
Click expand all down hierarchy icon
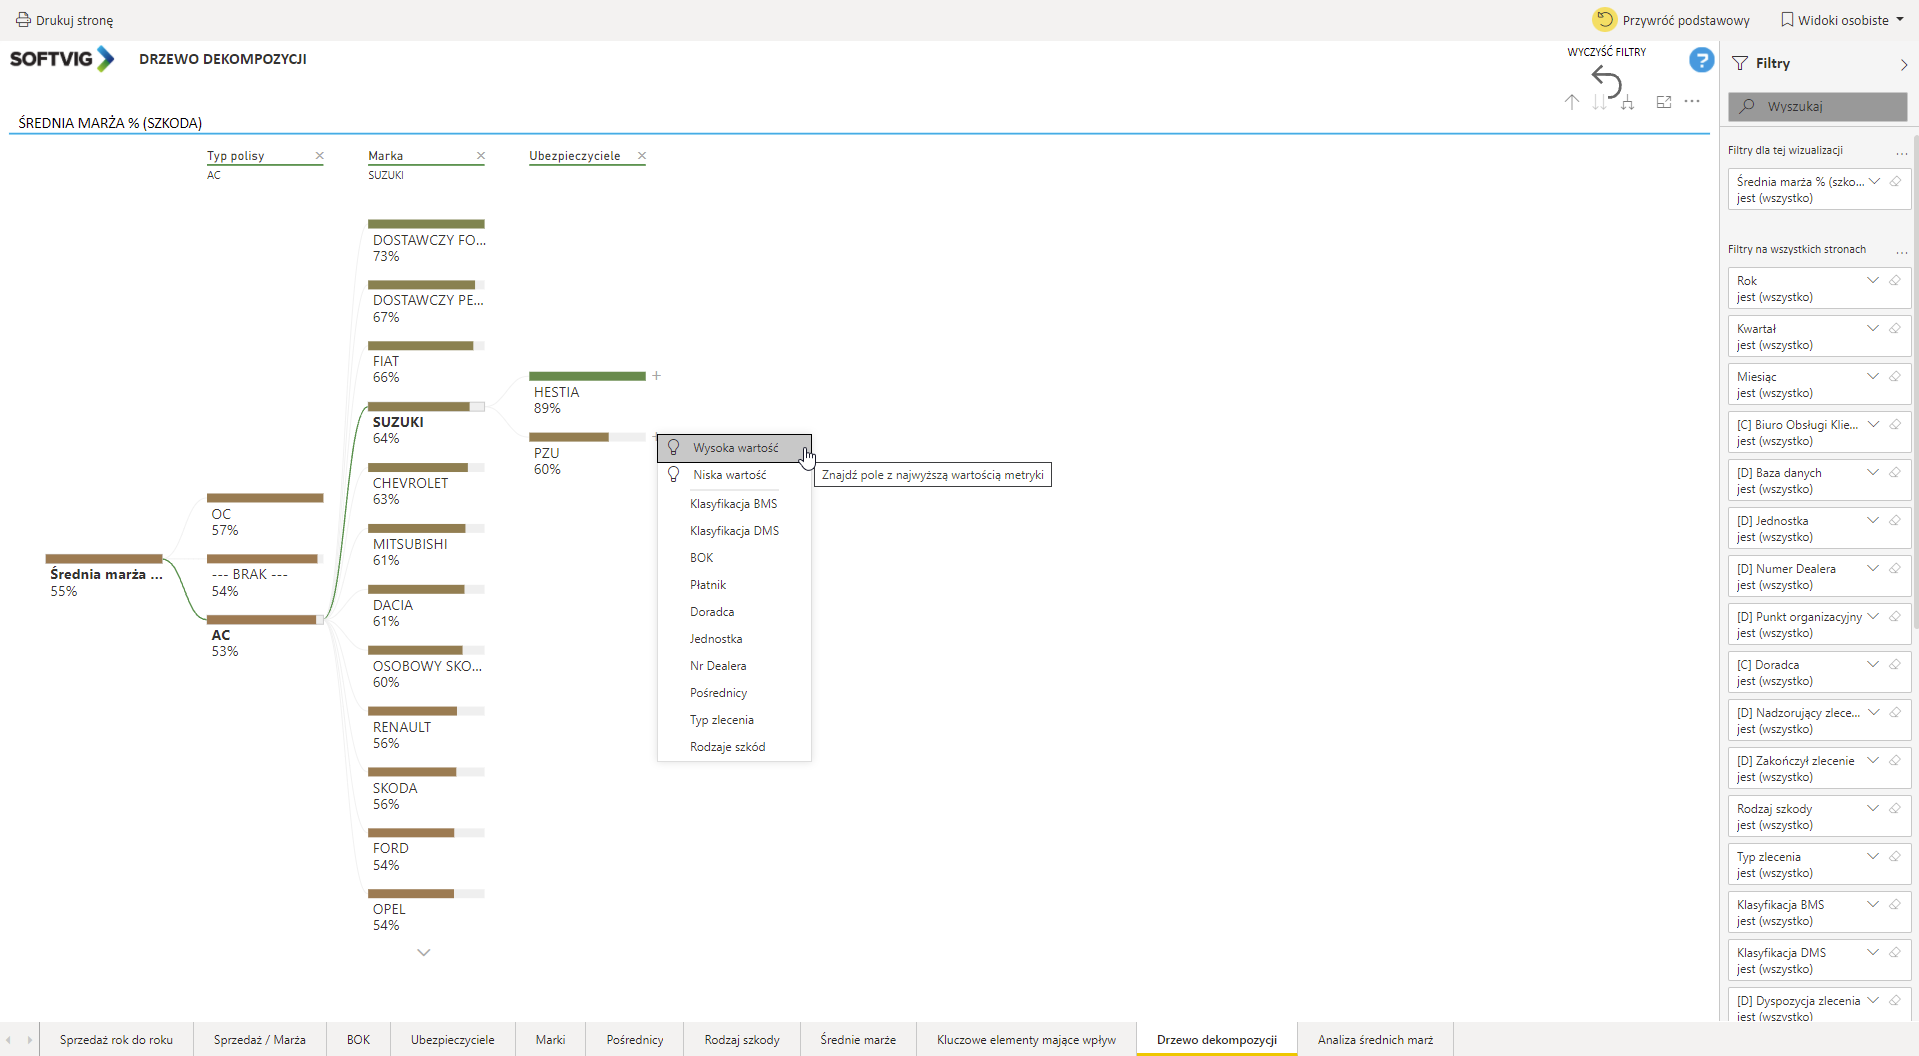1627,102
